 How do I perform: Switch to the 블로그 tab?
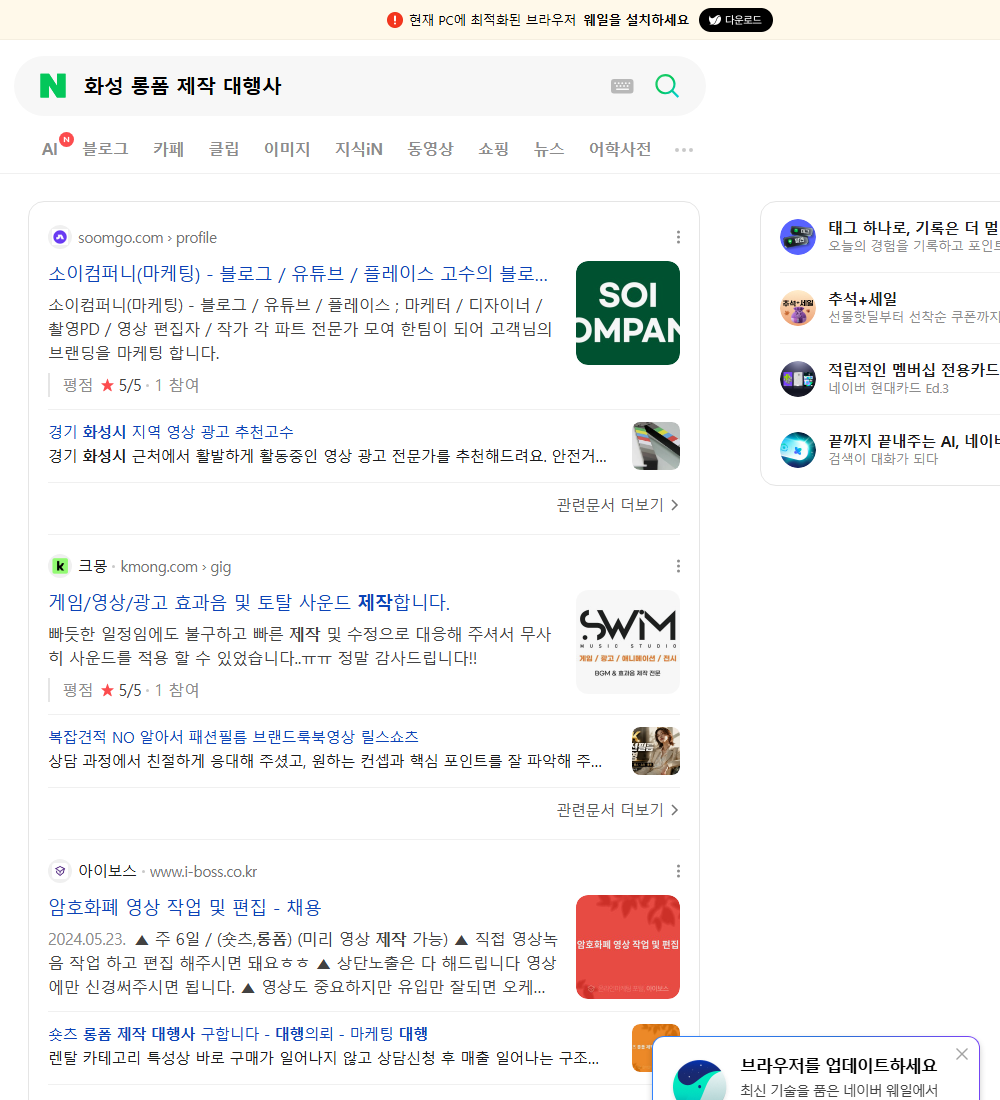105,149
